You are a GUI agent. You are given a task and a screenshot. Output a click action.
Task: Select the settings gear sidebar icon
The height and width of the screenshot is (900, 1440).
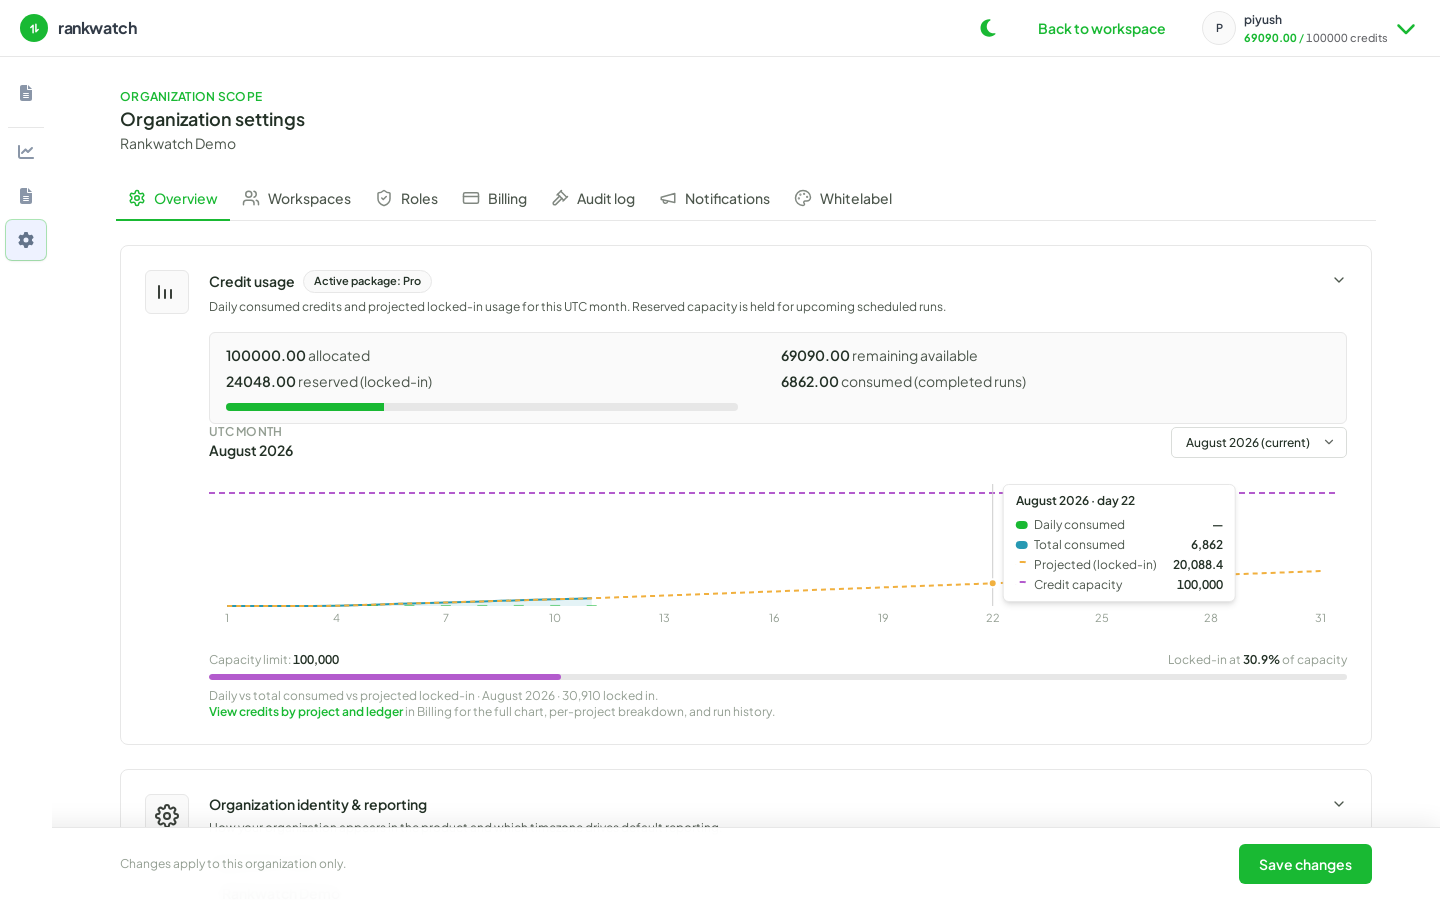pyautogui.click(x=26, y=240)
